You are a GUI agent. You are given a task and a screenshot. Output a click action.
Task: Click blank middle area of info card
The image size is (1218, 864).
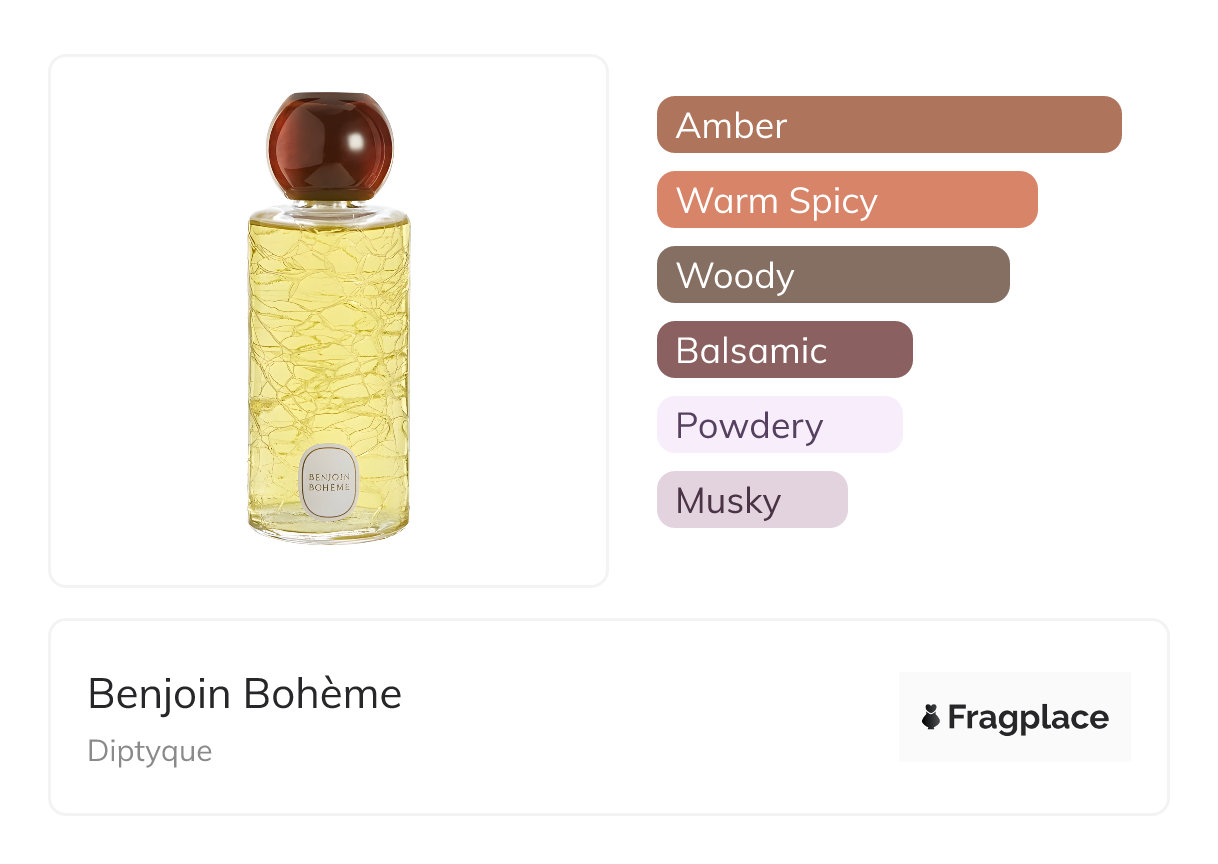tap(650, 717)
